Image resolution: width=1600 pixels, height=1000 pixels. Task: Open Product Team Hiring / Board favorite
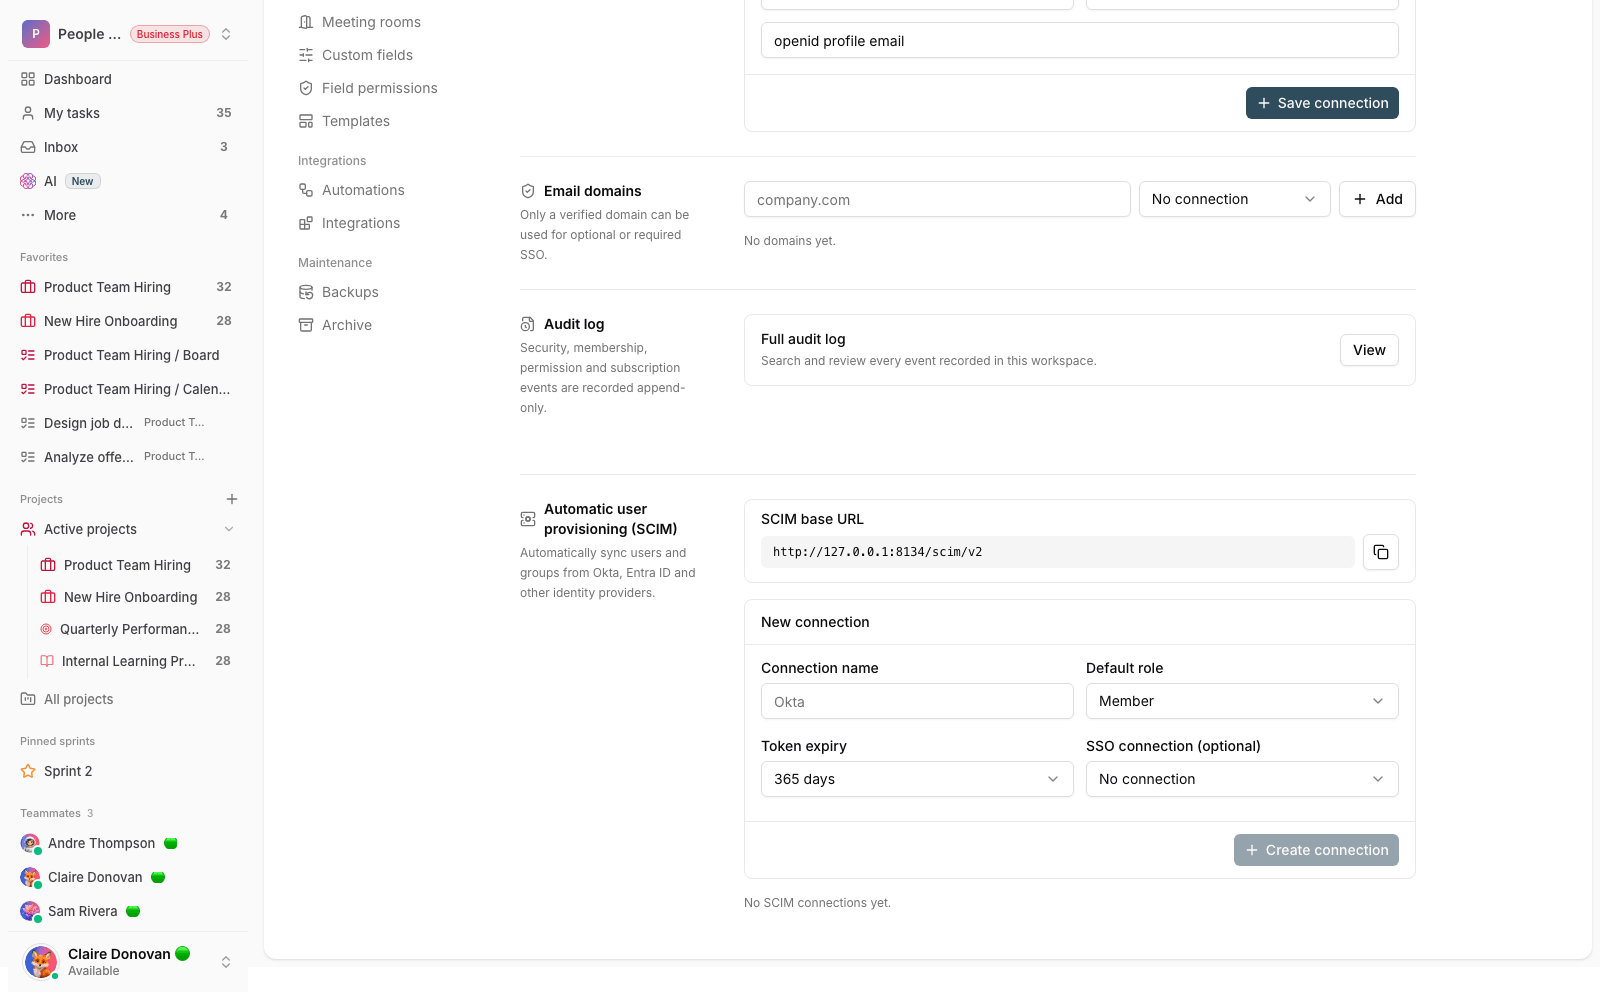coord(128,355)
